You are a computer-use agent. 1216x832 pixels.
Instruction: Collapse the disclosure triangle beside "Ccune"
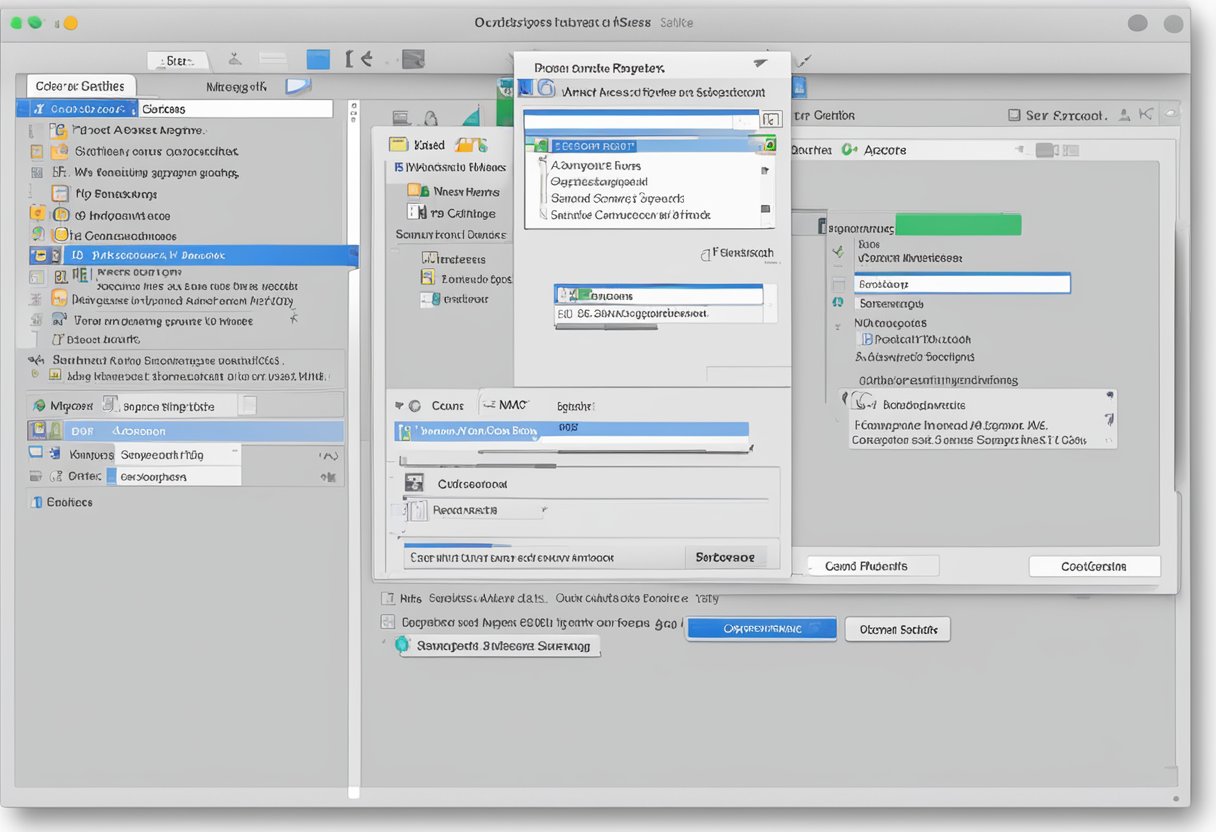pyautogui.click(x=398, y=406)
